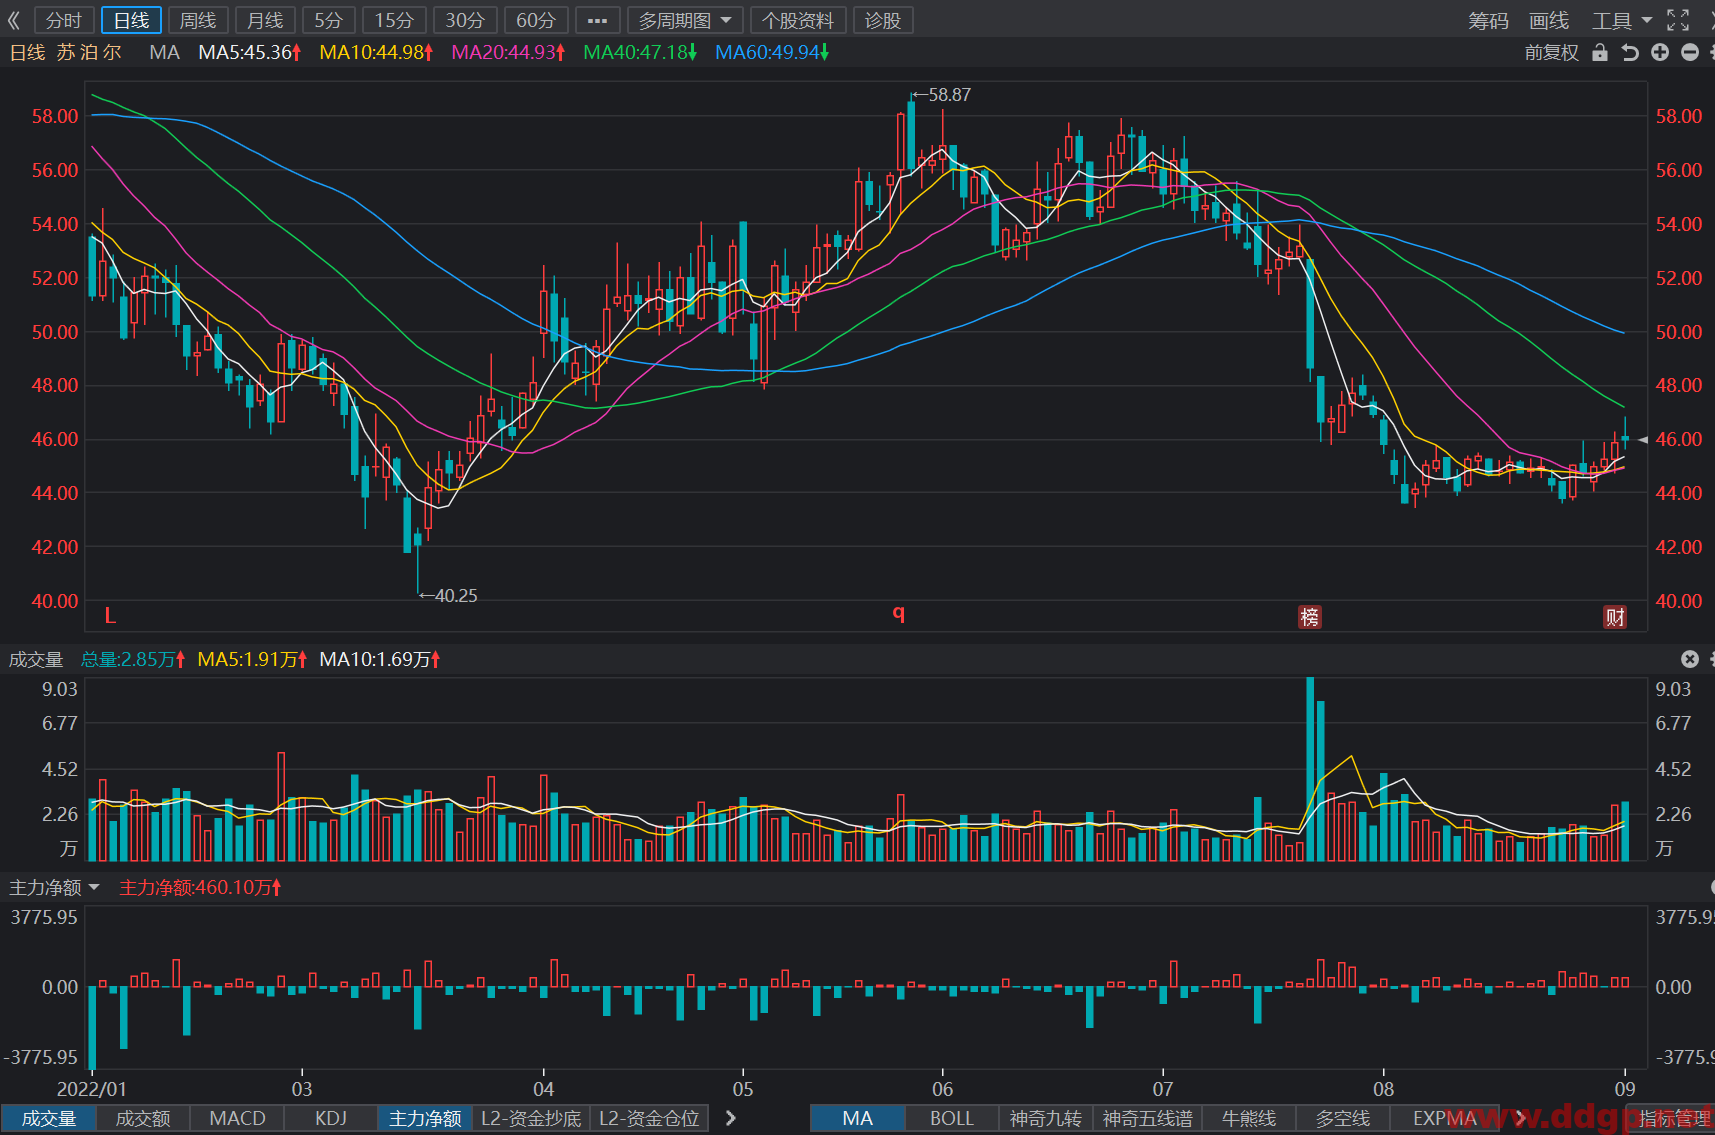This screenshot has width=1715, height=1135.
Task: Open the 个股资料 stock info button
Action: (x=798, y=20)
